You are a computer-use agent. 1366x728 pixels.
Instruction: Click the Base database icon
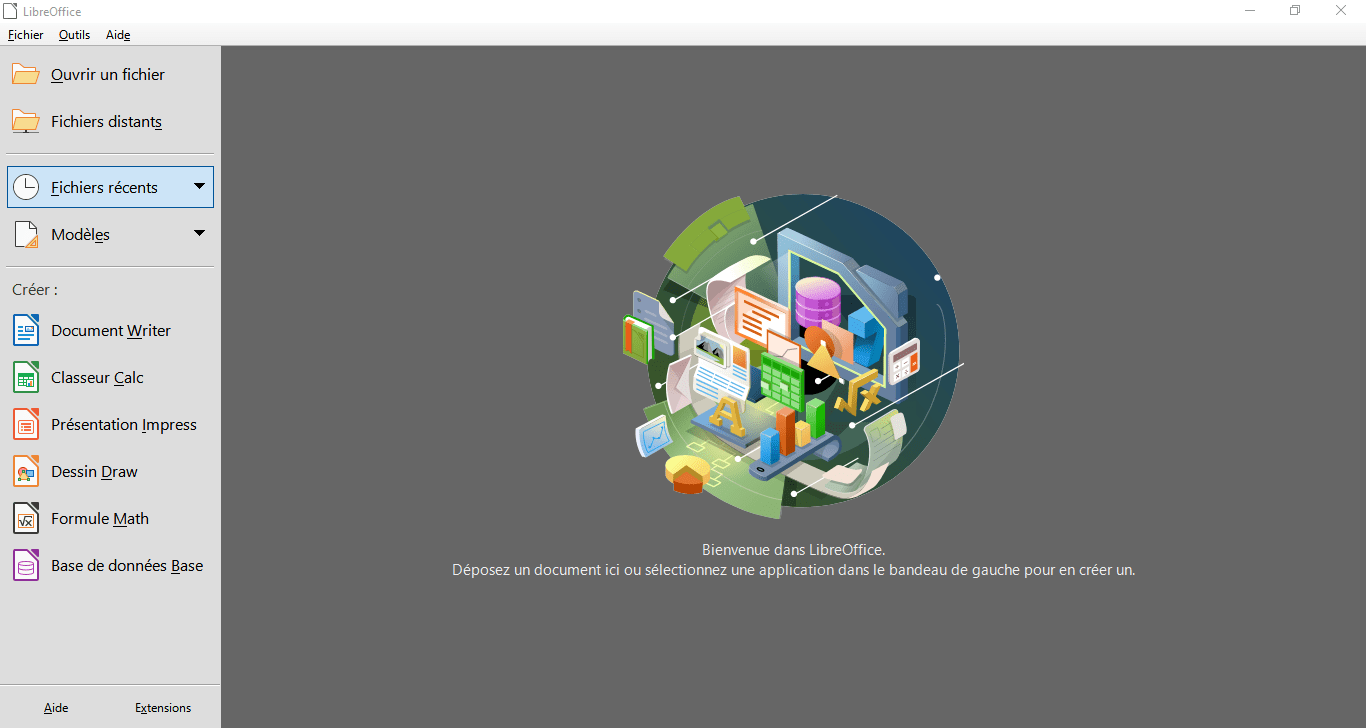point(26,565)
